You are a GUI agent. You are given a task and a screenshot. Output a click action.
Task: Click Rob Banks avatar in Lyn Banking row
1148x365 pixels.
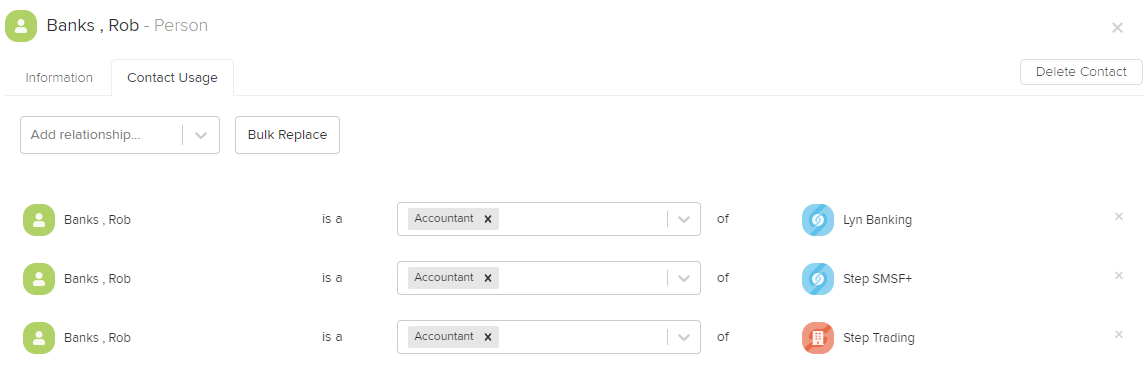[39, 219]
